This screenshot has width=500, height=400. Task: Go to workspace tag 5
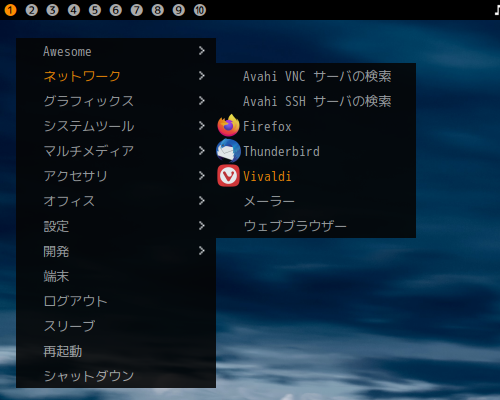pyautogui.click(x=95, y=10)
